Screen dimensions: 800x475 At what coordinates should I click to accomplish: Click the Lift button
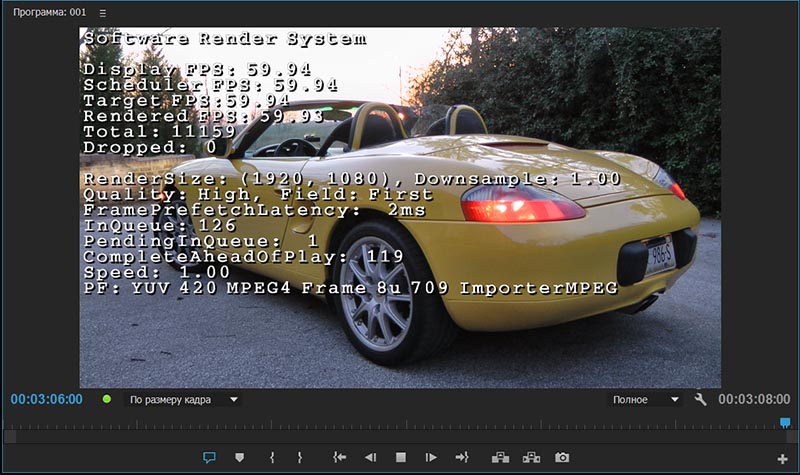[500, 458]
